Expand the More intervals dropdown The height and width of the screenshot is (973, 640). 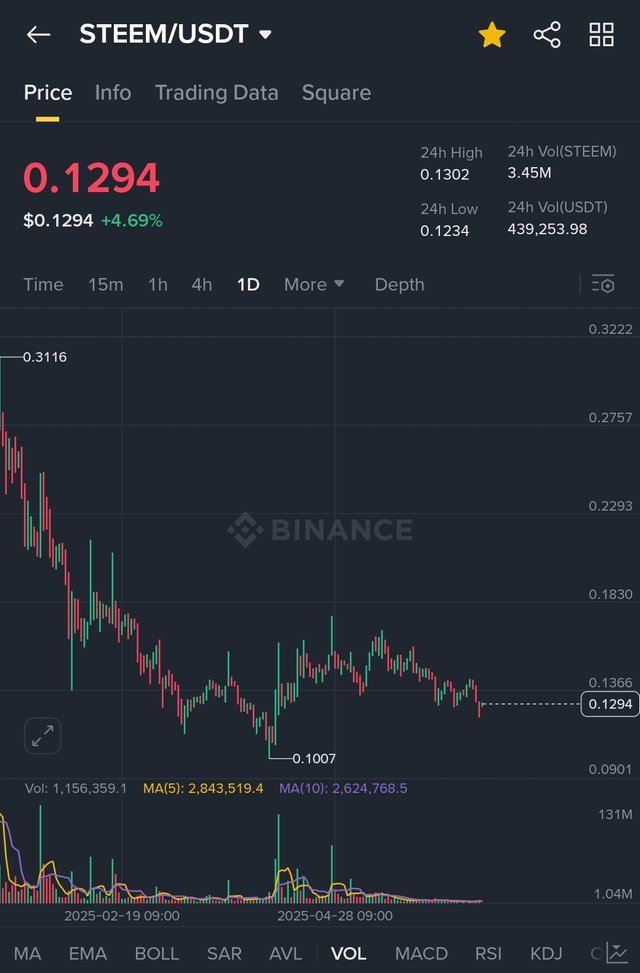tap(313, 284)
